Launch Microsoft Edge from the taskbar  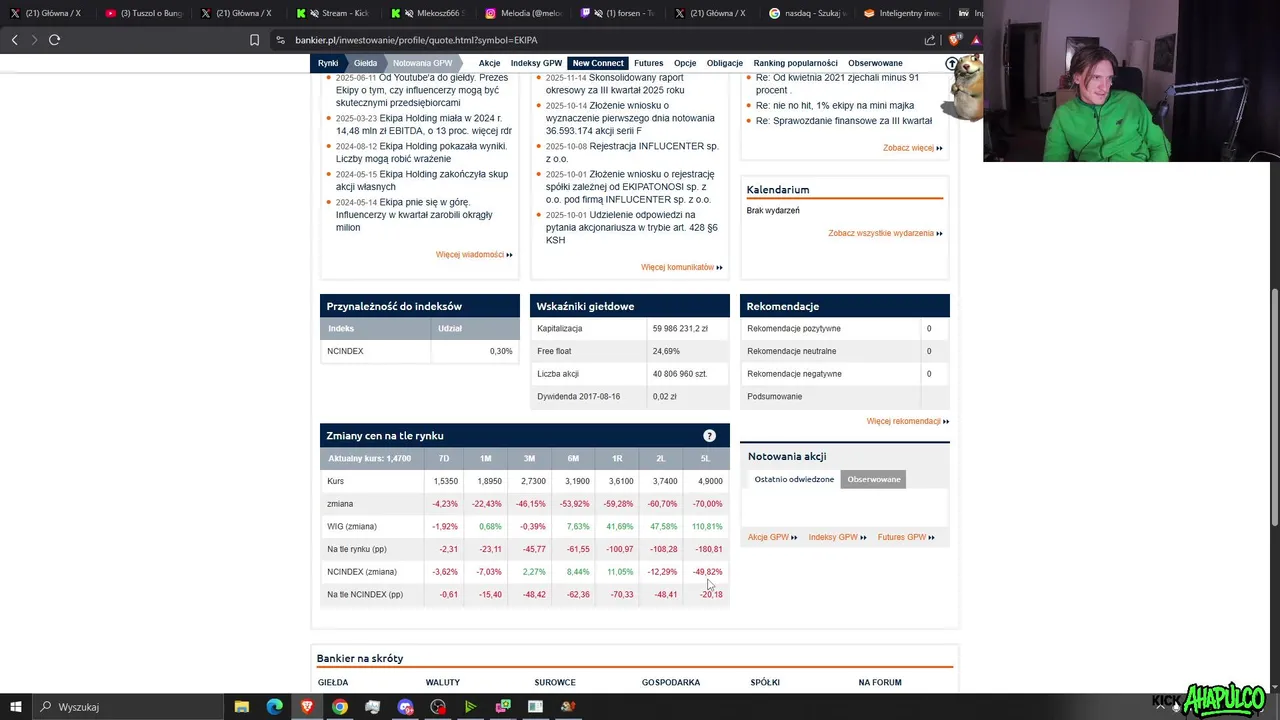274,707
